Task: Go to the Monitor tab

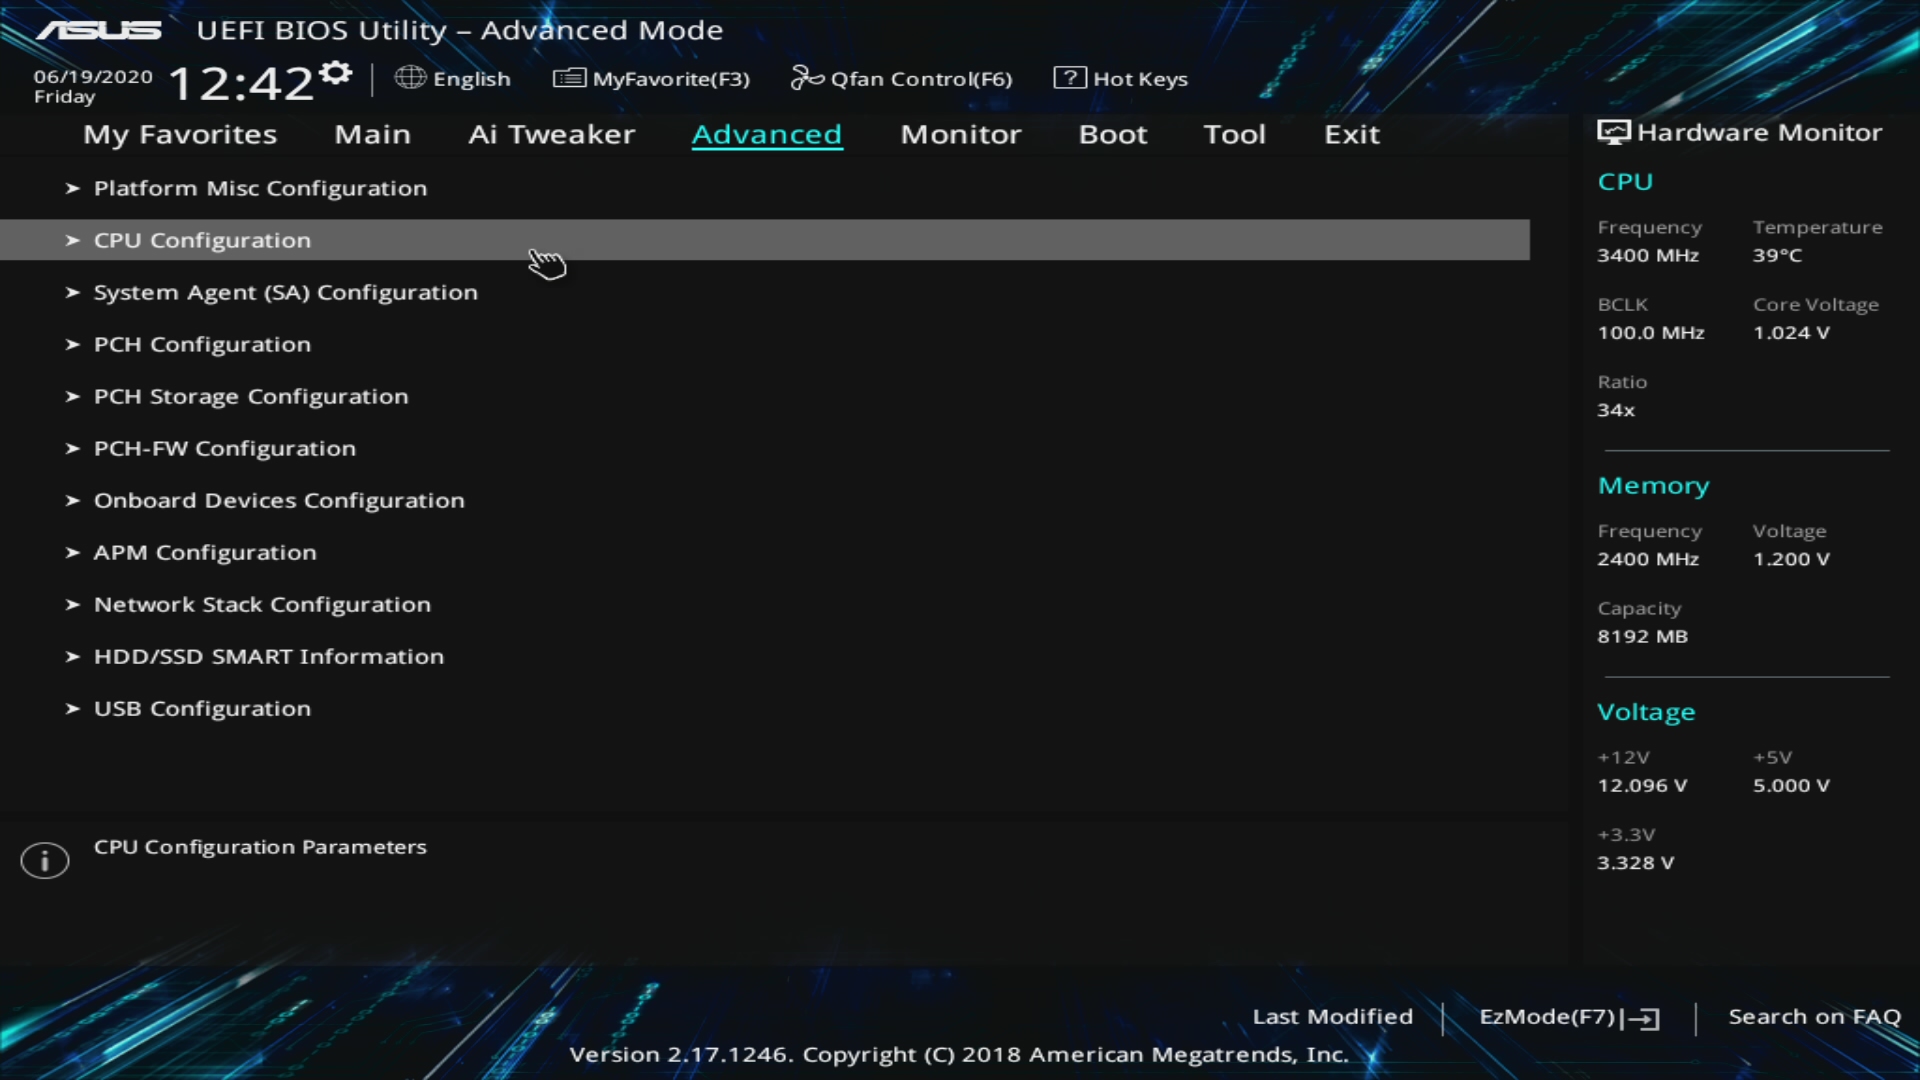Action: coord(961,134)
